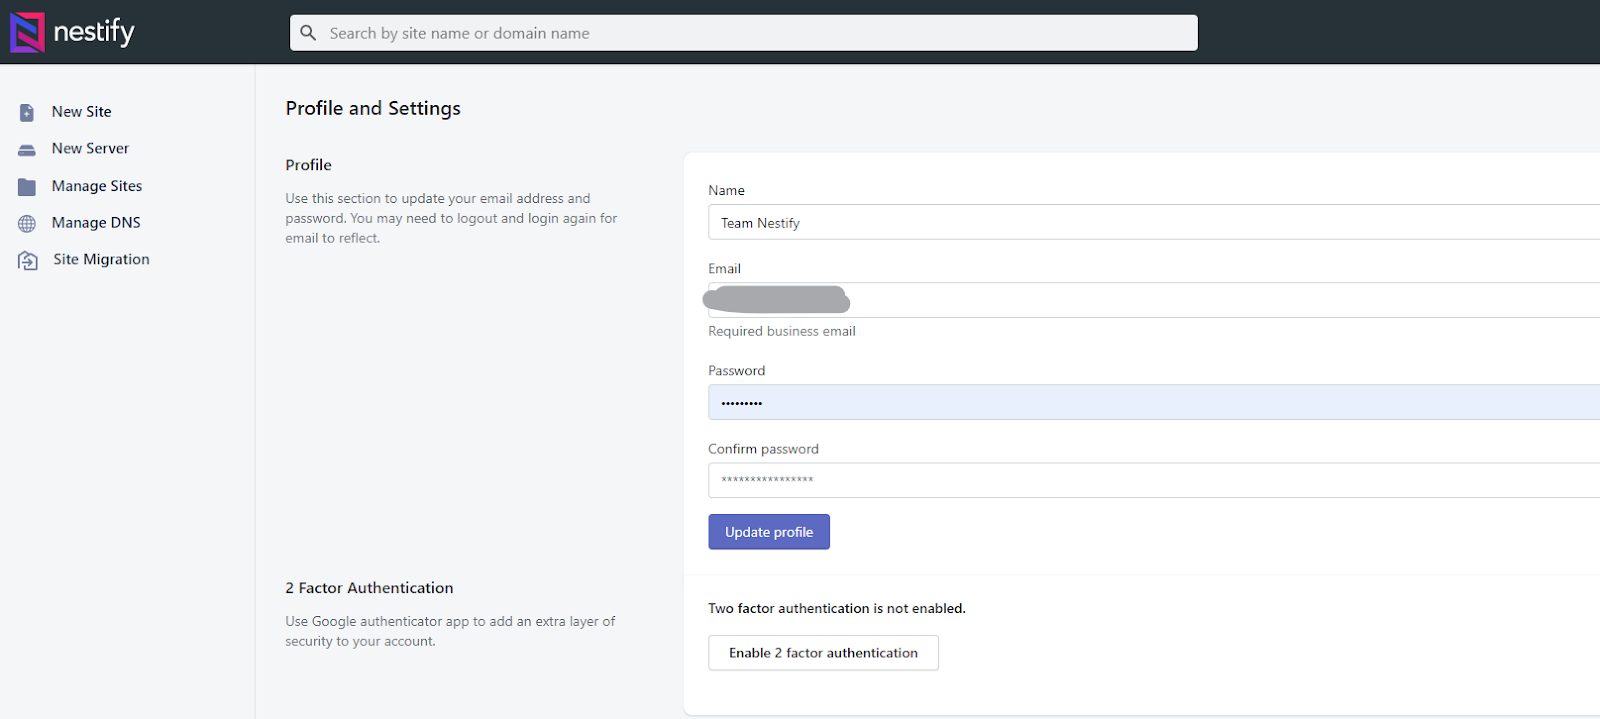The image size is (1600, 719).
Task: Click the New Server icon
Action: pyautogui.click(x=27, y=150)
